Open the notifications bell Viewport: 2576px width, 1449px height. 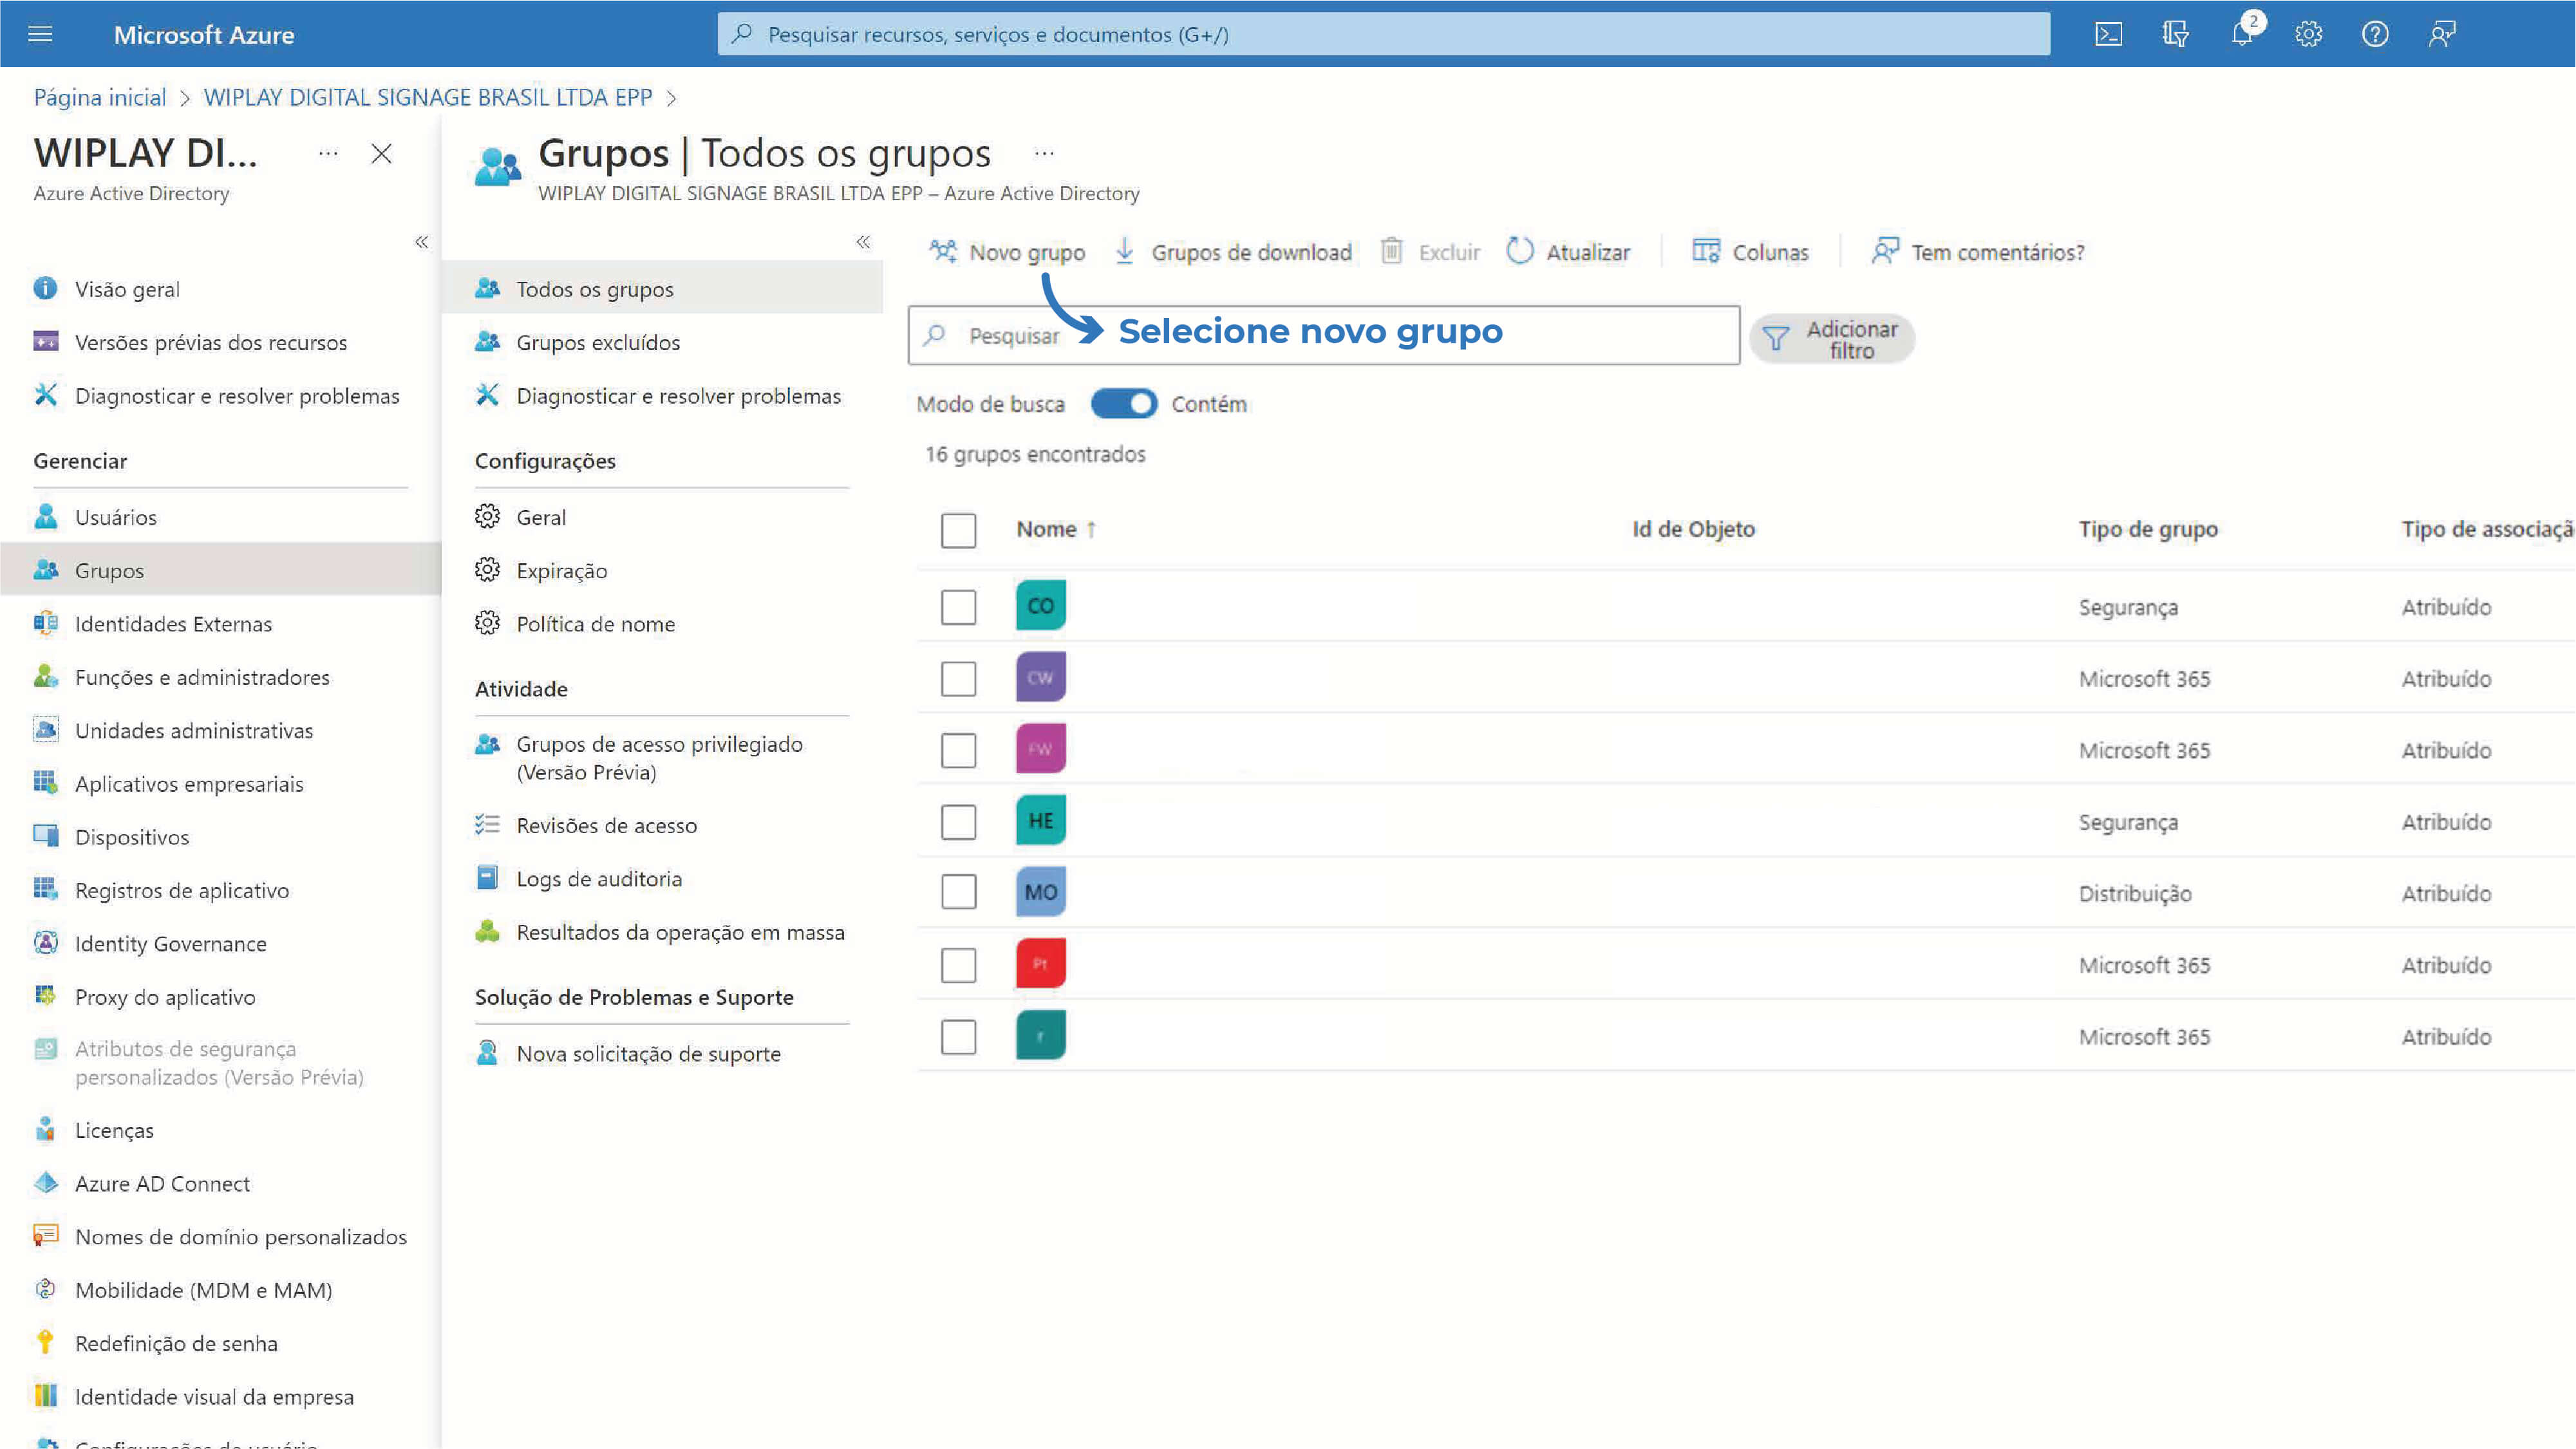[2241, 34]
